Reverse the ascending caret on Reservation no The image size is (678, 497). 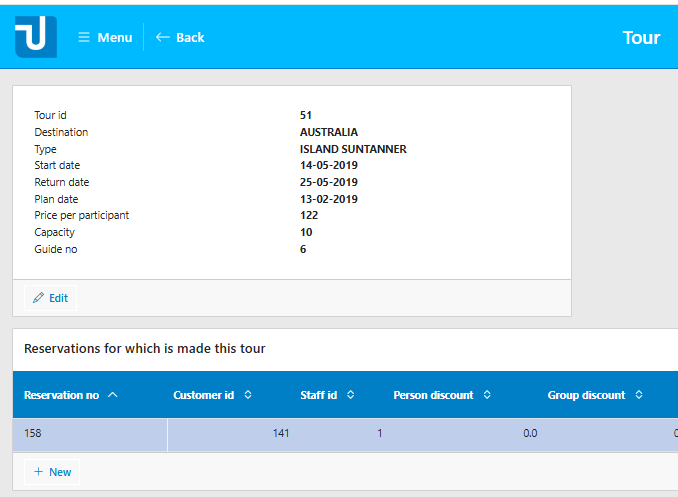click(112, 395)
